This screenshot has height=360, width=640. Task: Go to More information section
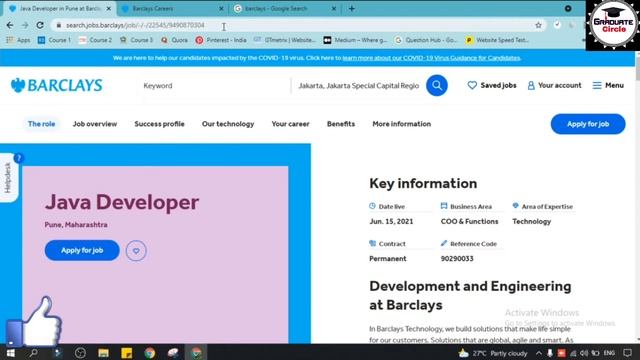(401, 124)
